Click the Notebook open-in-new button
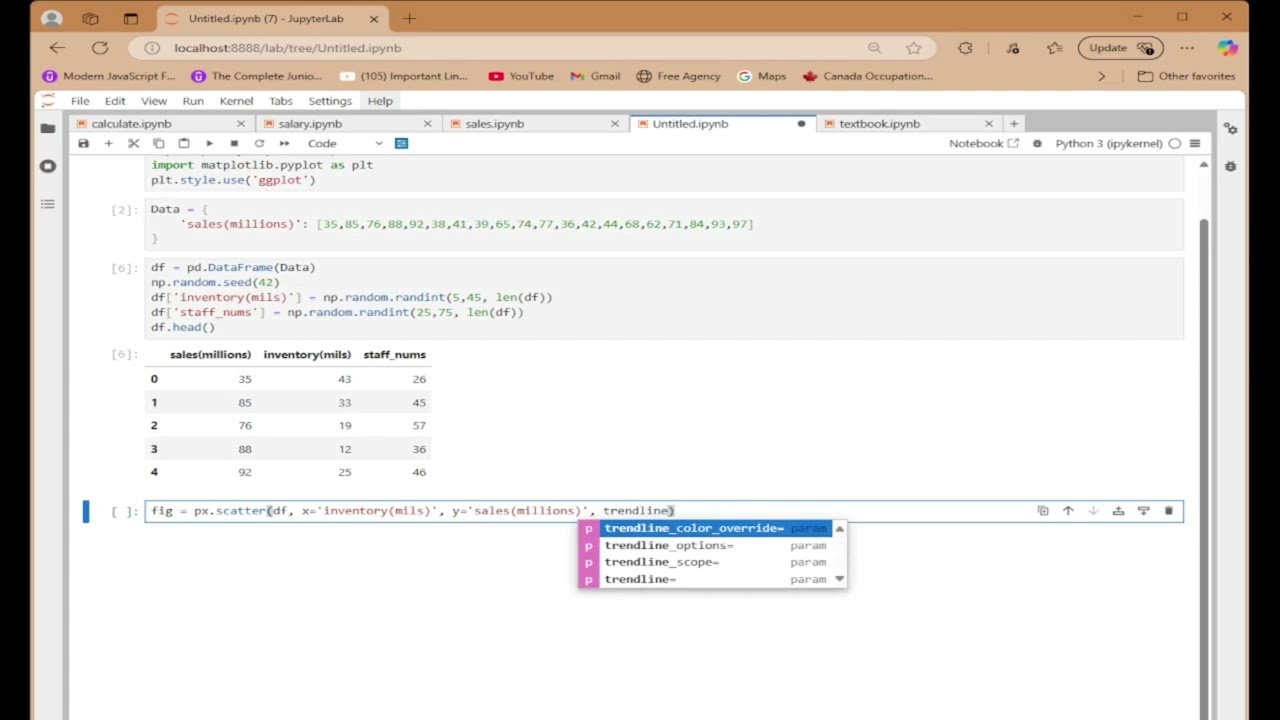This screenshot has height=720, width=1280. pos(984,143)
